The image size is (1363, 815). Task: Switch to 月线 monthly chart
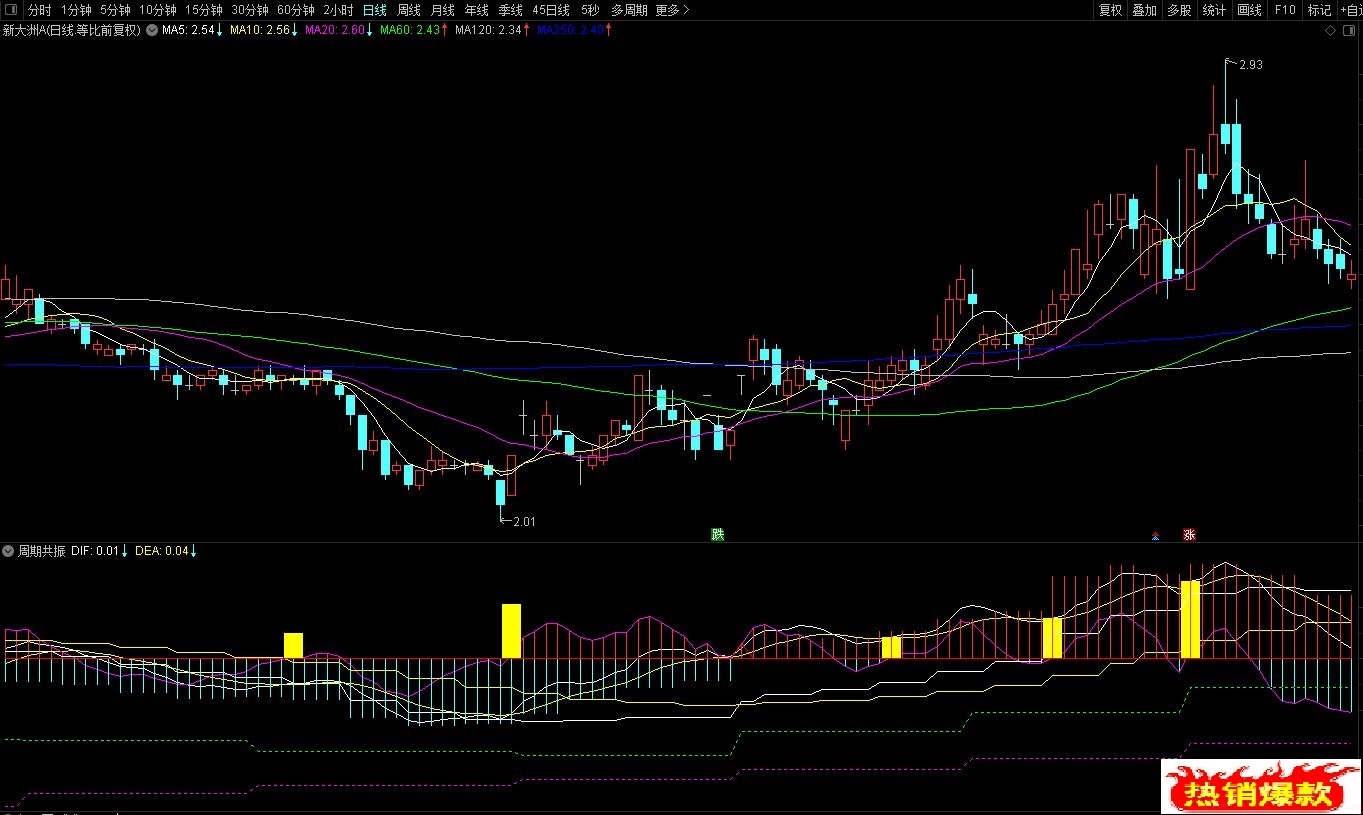coord(443,10)
